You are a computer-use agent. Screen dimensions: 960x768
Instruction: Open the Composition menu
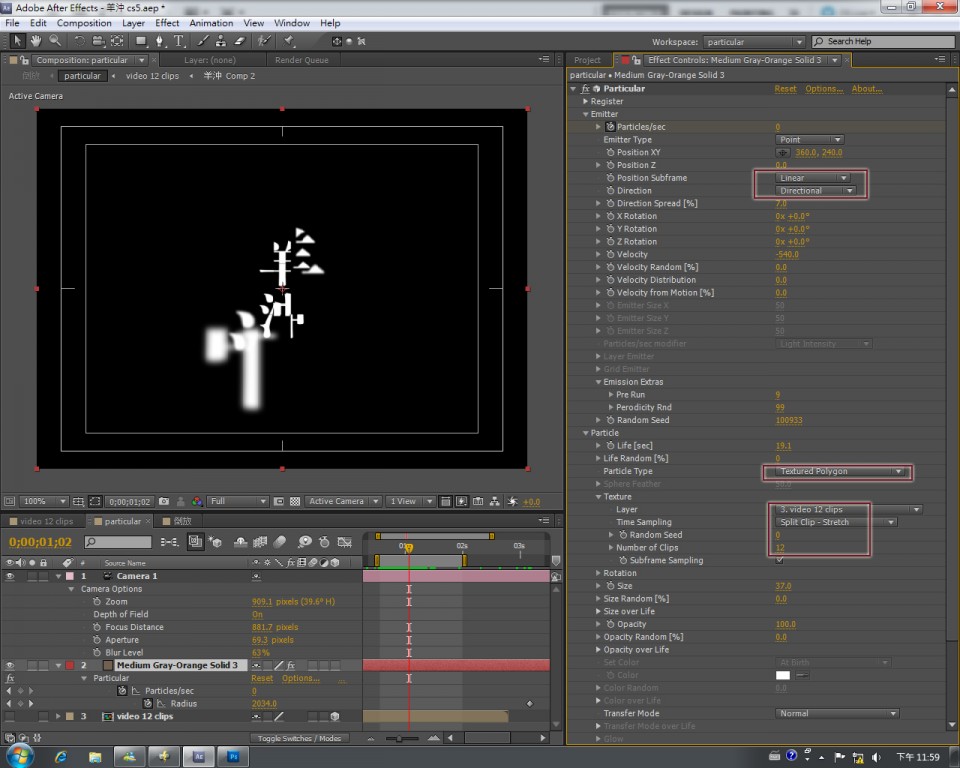84,23
